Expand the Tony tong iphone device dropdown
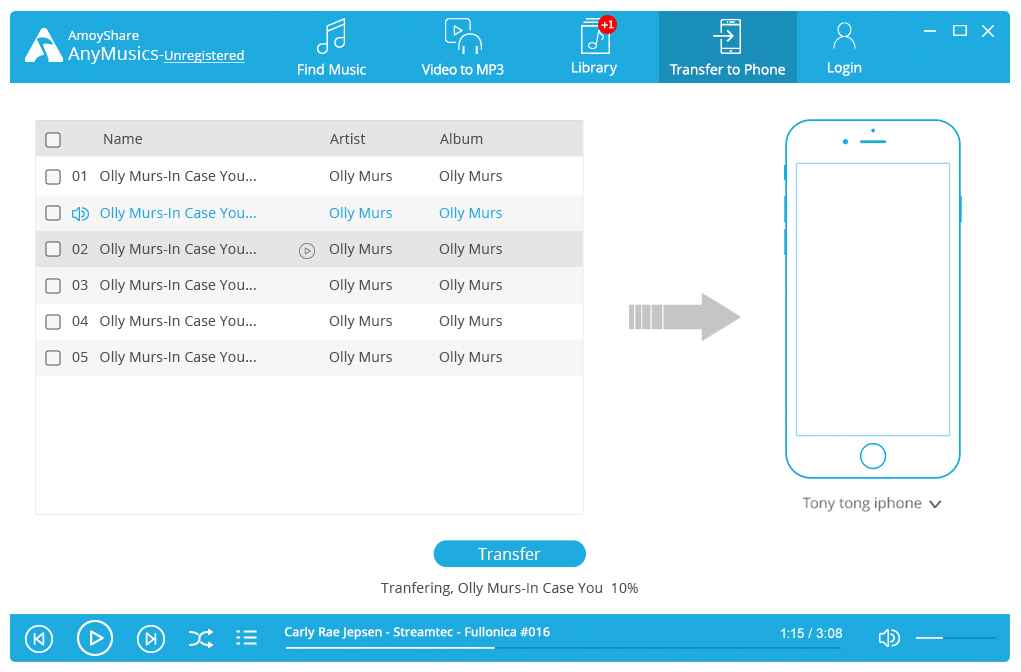The height and width of the screenshot is (672, 1021). tap(934, 504)
